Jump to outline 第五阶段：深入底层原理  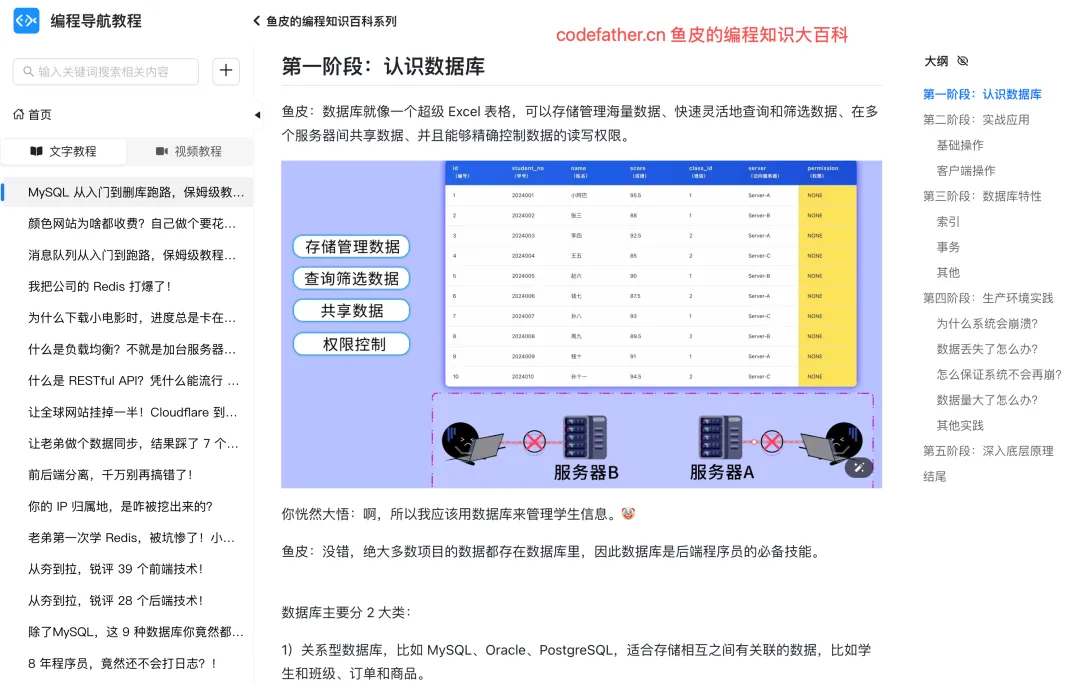988,451
